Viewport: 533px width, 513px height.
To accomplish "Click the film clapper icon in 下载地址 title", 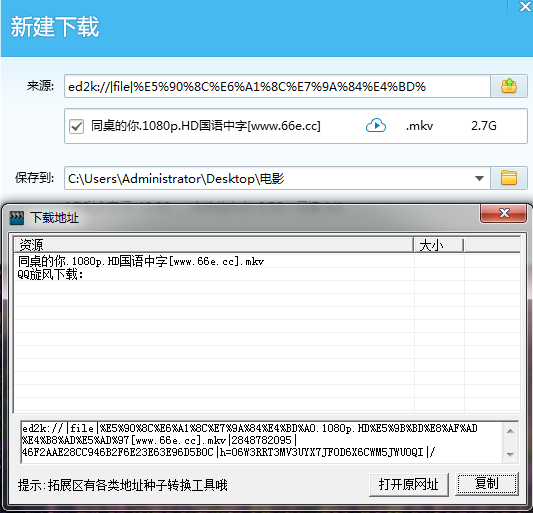I will [17, 218].
